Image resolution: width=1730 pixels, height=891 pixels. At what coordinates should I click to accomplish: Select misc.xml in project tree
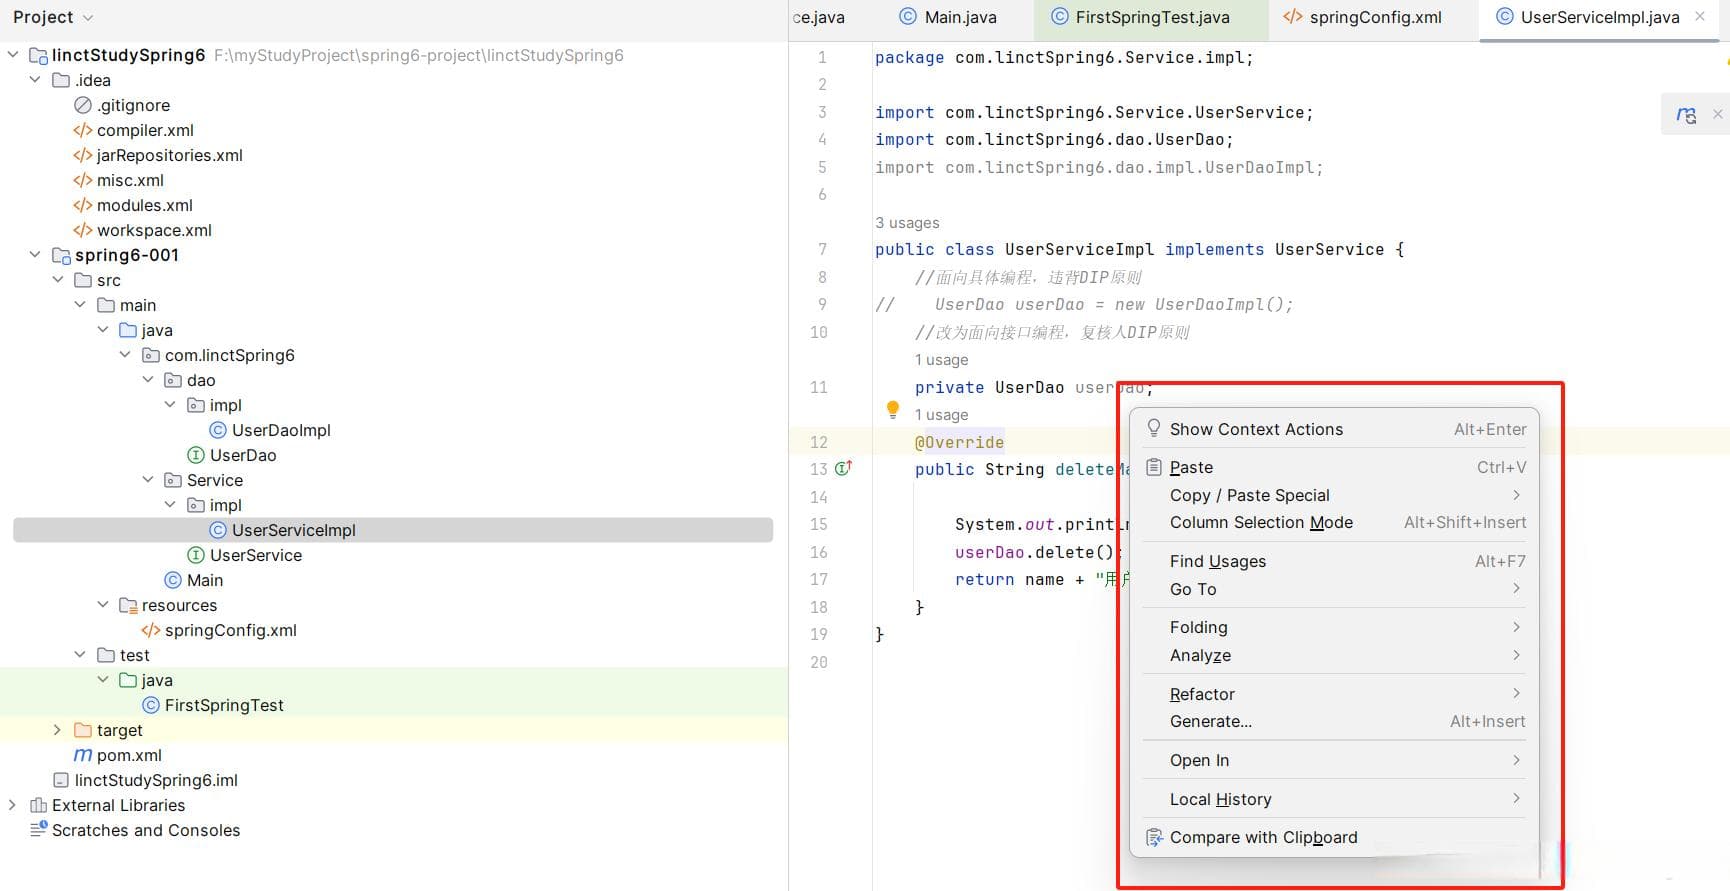pyautogui.click(x=130, y=180)
